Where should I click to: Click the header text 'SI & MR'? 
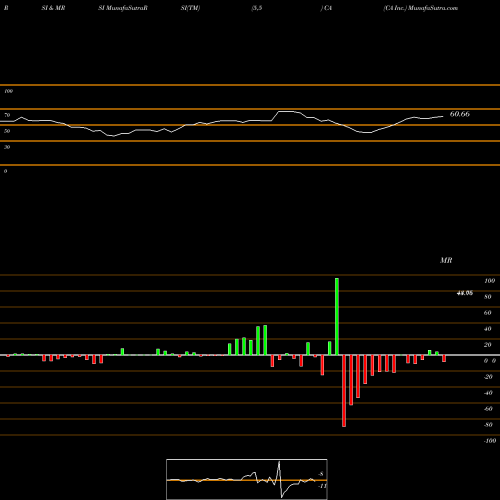point(53,8)
